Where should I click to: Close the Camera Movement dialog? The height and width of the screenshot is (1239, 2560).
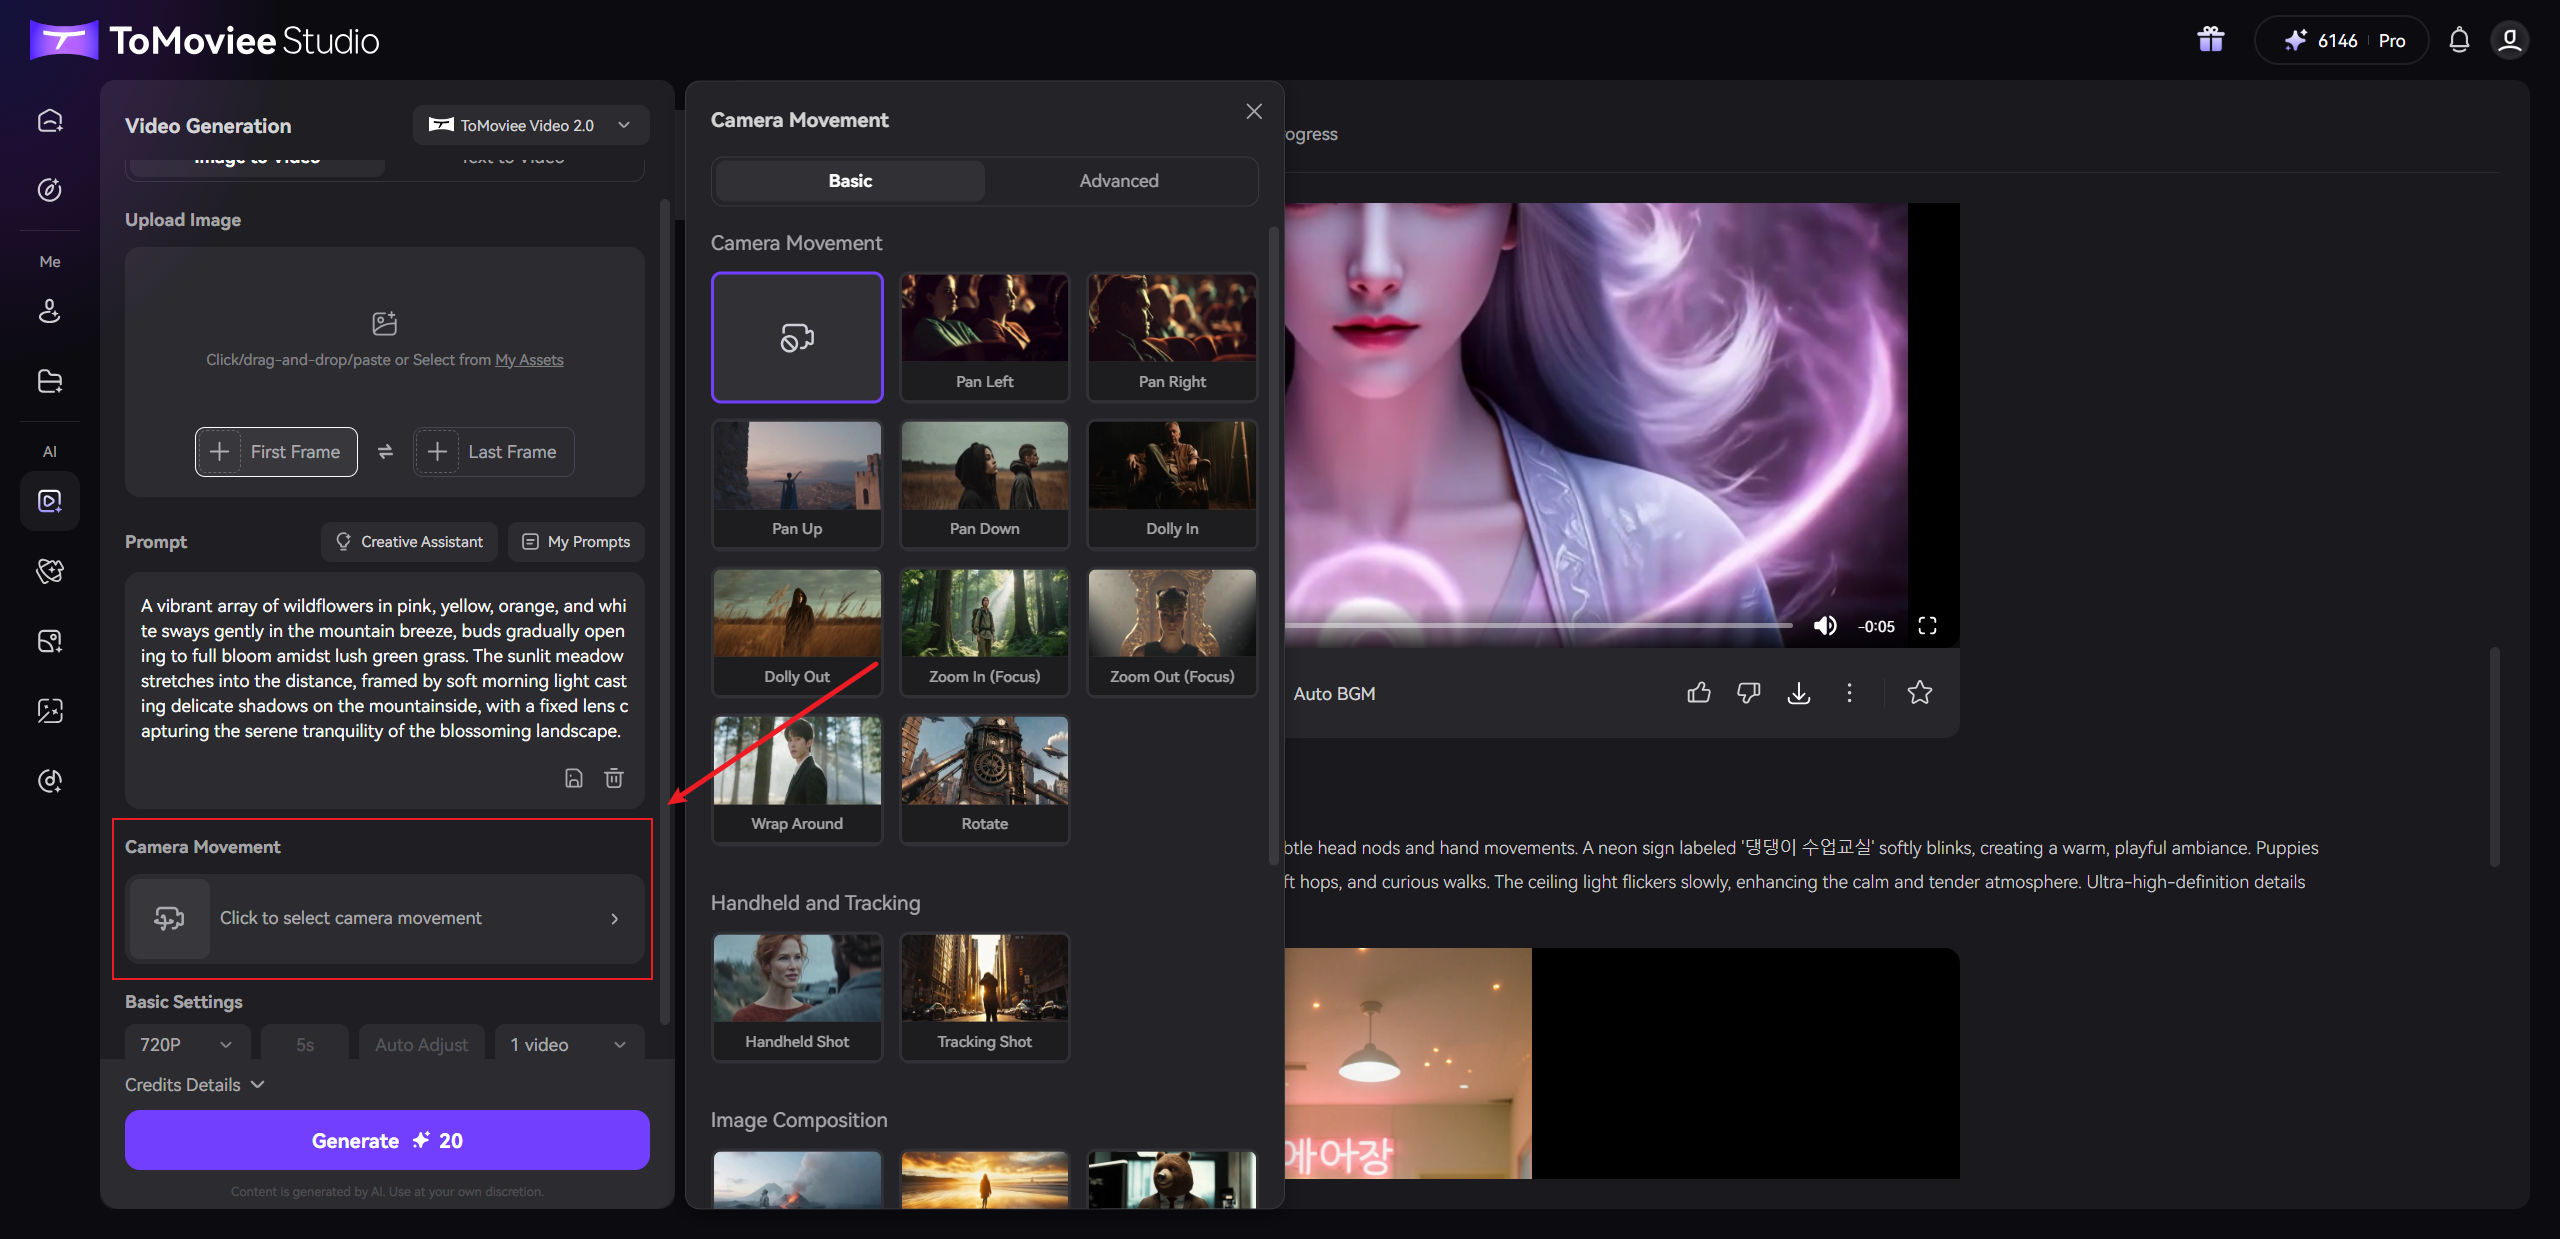tap(1254, 112)
